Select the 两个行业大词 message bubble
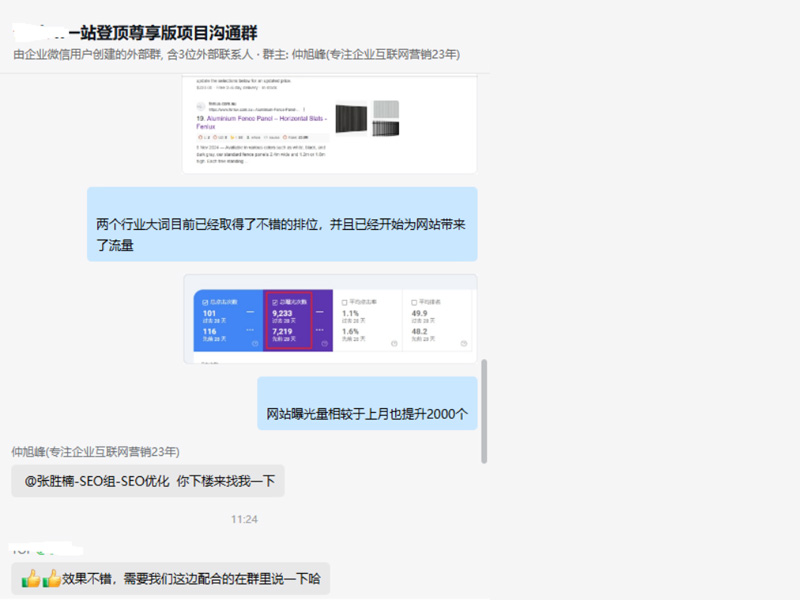Image resolution: width=800 pixels, height=600 pixels. (282, 234)
